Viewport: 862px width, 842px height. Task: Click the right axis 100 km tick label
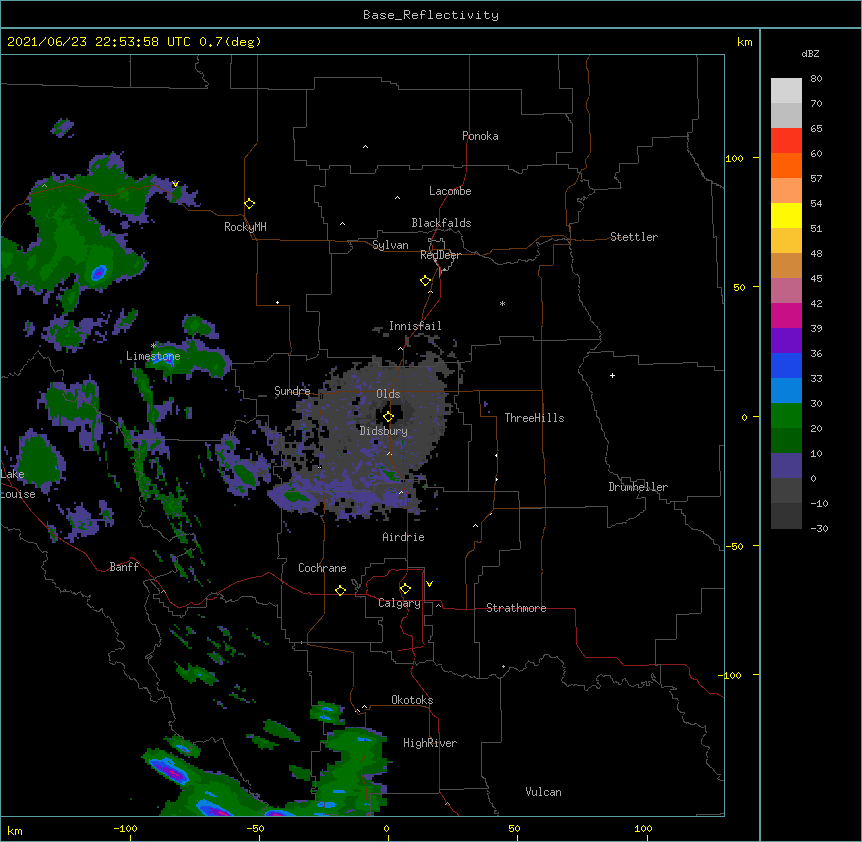coord(734,158)
